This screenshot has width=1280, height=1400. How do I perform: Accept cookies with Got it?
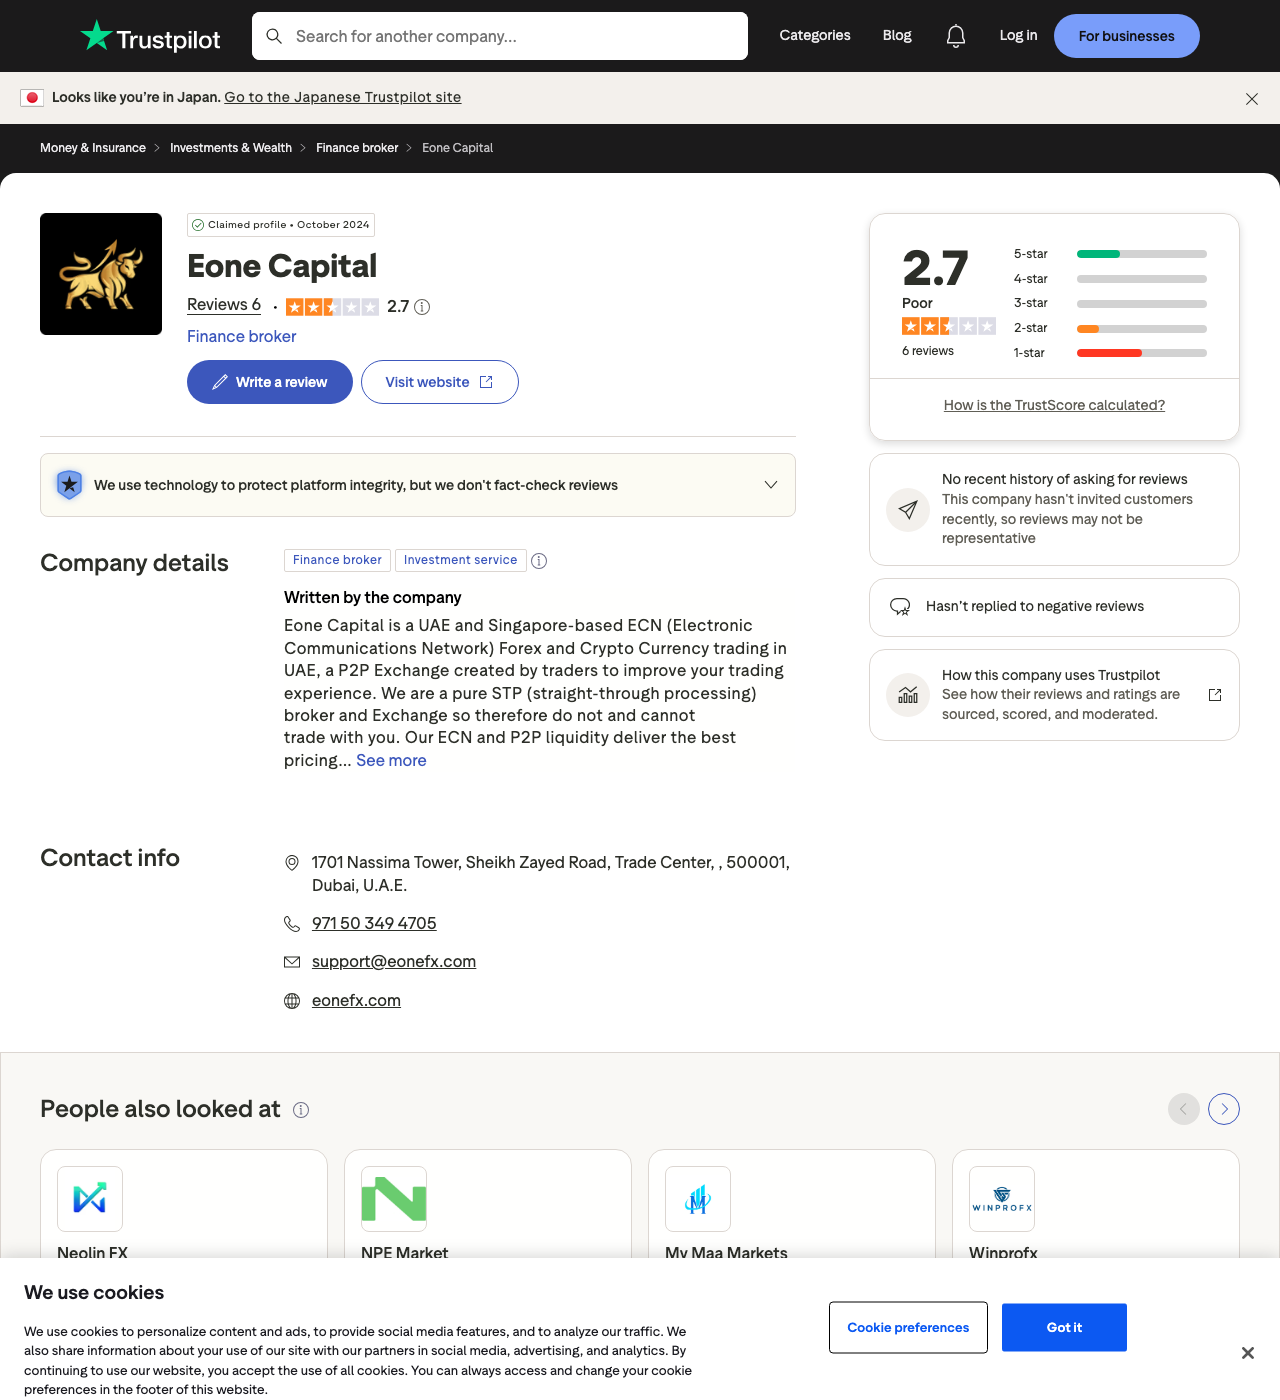(1064, 1328)
